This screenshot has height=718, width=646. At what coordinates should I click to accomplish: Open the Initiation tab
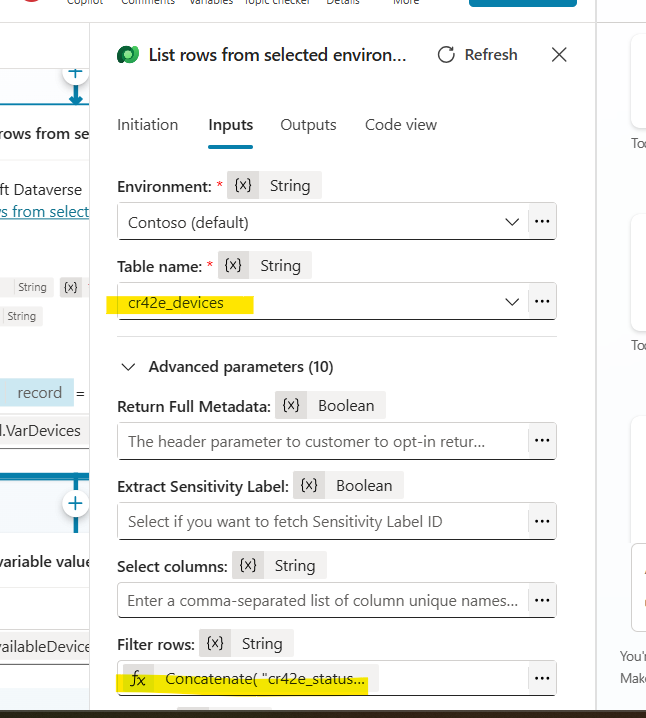(147, 125)
